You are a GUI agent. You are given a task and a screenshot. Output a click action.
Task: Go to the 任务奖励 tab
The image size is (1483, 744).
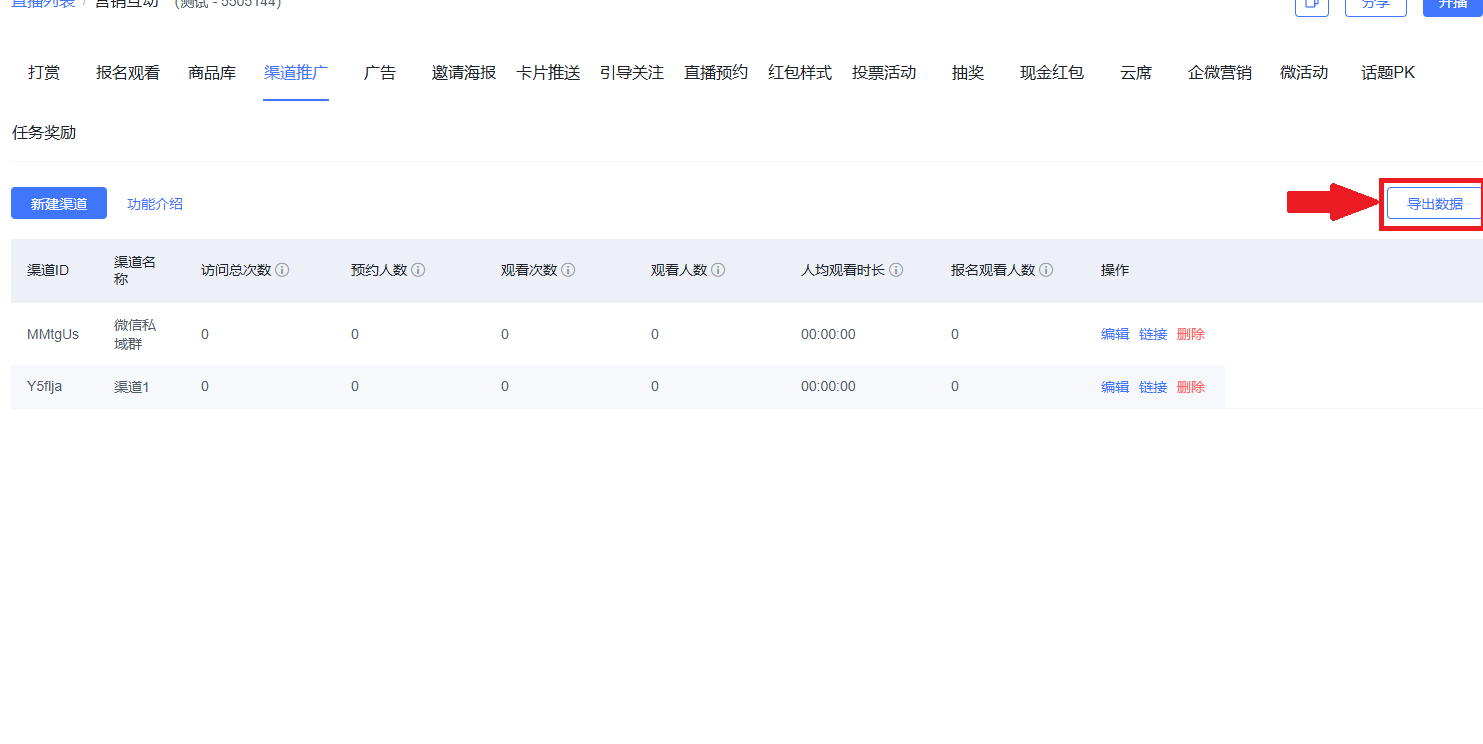click(44, 132)
